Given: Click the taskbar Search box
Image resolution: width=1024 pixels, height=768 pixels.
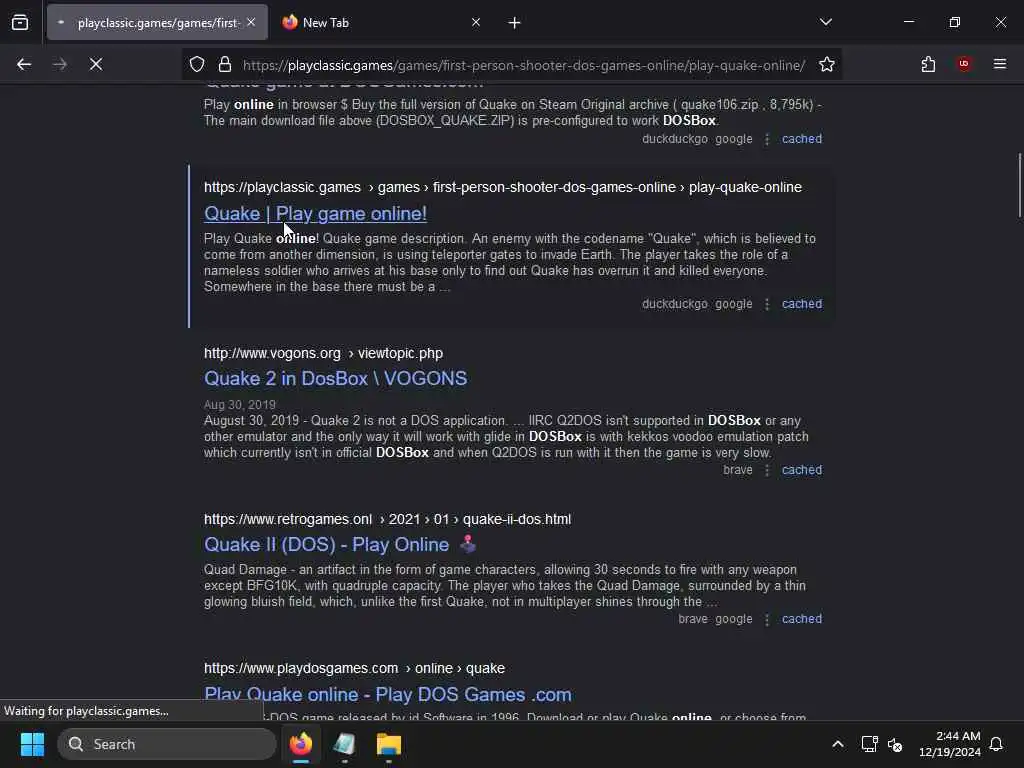Looking at the screenshot, I should tap(167, 744).
